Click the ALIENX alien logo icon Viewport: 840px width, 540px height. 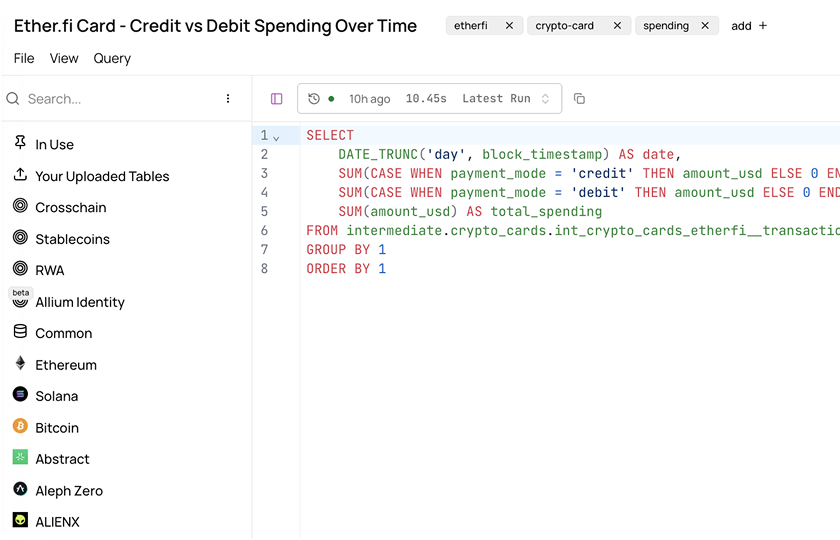[x=20, y=520]
